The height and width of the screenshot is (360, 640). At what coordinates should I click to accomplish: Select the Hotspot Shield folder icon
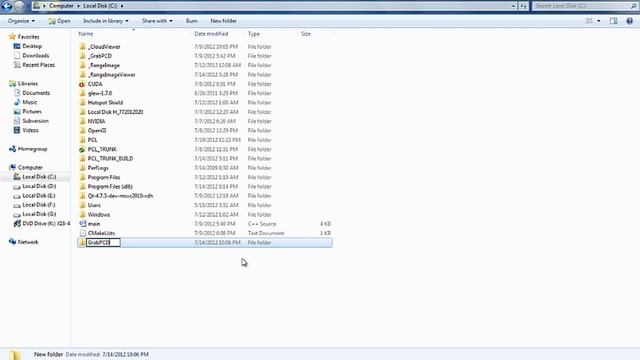tap(82, 102)
